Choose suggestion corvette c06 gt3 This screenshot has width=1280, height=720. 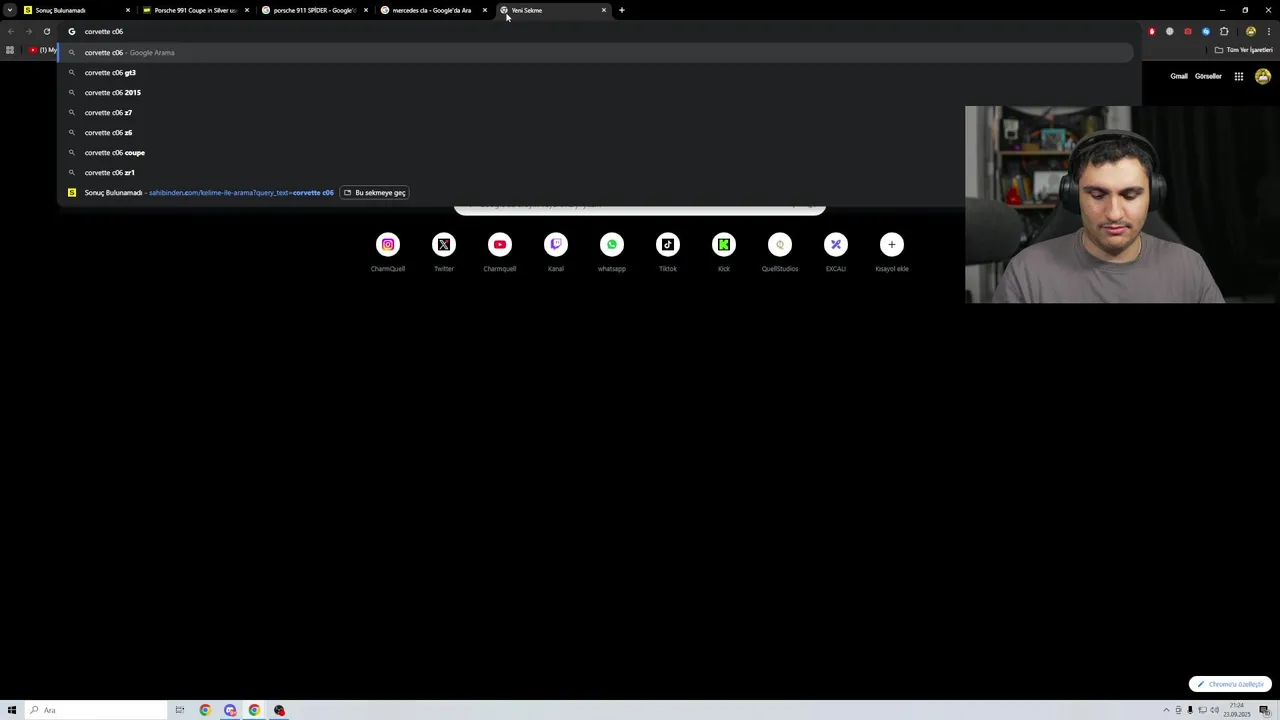tap(596, 72)
